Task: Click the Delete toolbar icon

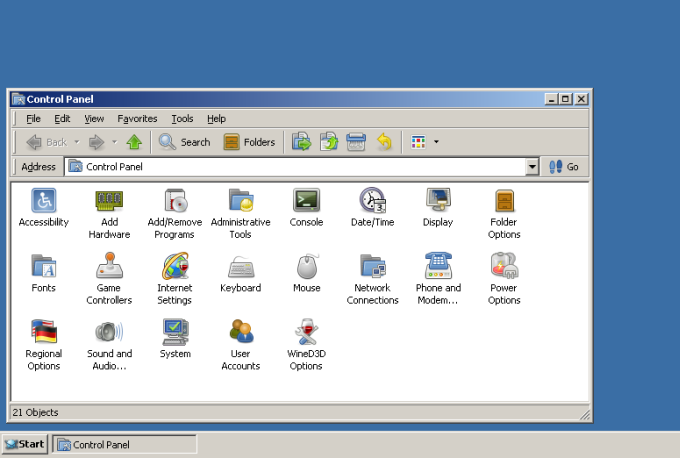Action: point(356,142)
